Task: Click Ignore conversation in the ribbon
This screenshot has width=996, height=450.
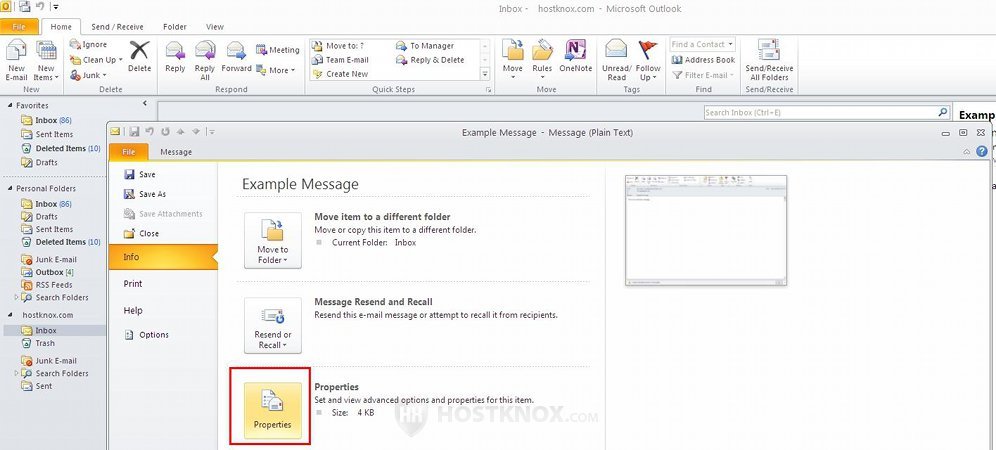Action: [88, 44]
